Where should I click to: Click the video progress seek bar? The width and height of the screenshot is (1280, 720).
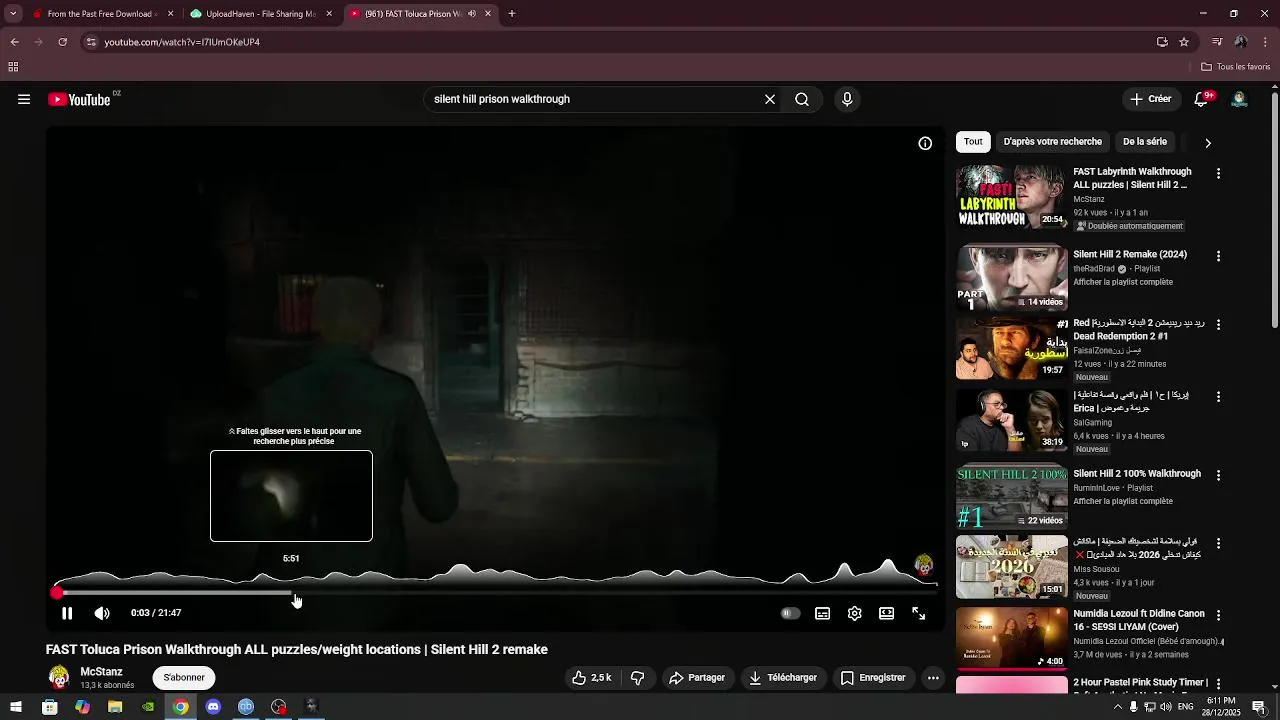tap(495, 593)
